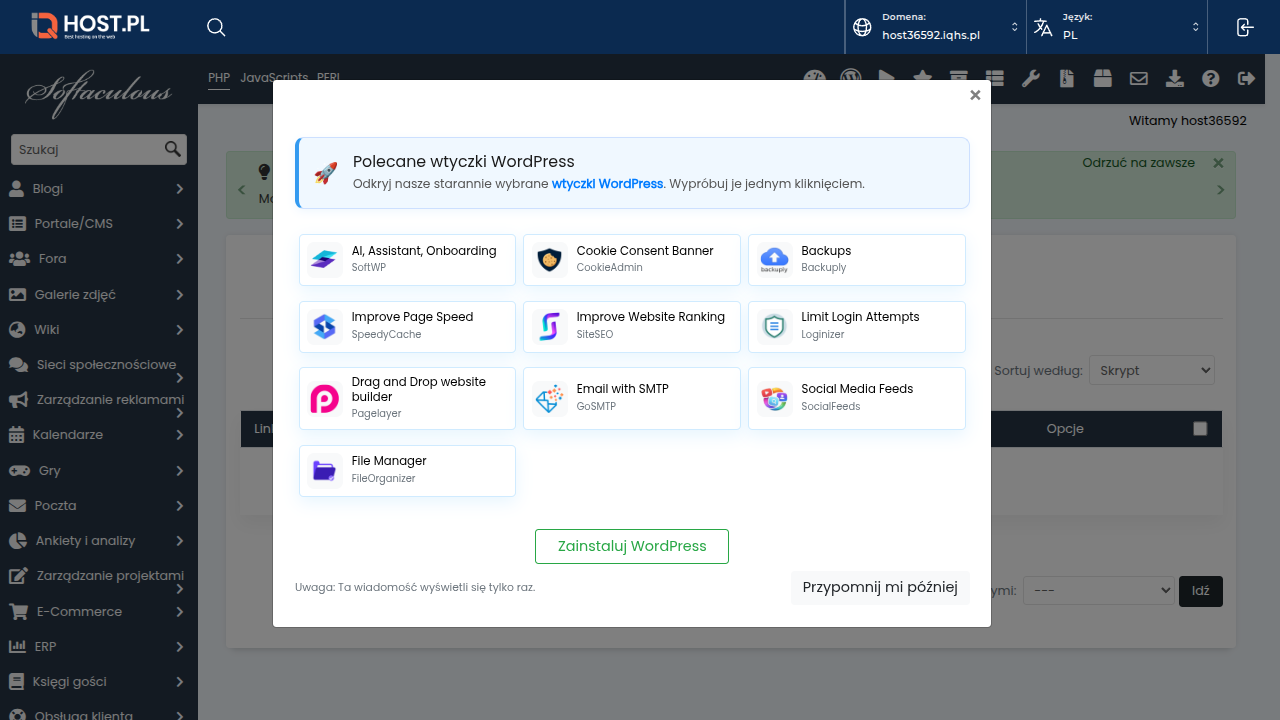Click the translate icon beside Język
Screen dimensions: 1280x720
pyautogui.click(x=1043, y=27)
